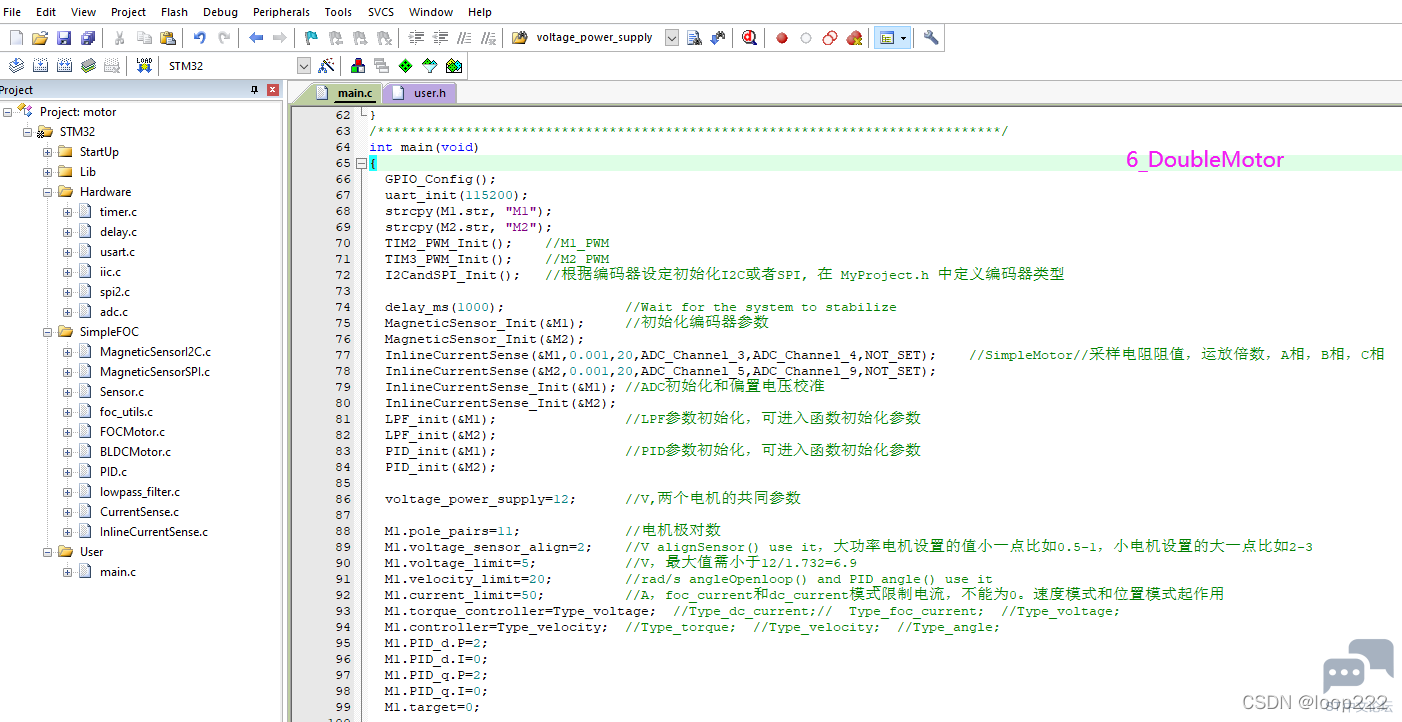This screenshot has width=1402, height=722.
Task: Uncomment the selected lines
Action: (x=488, y=38)
